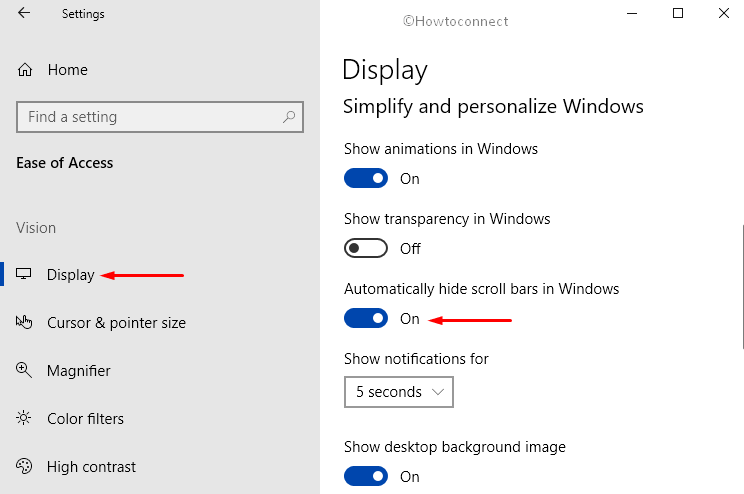This screenshot has height=494, width=744.
Task: Enable Show transparency in Windows
Action: pyautogui.click(x=366, y=248)
